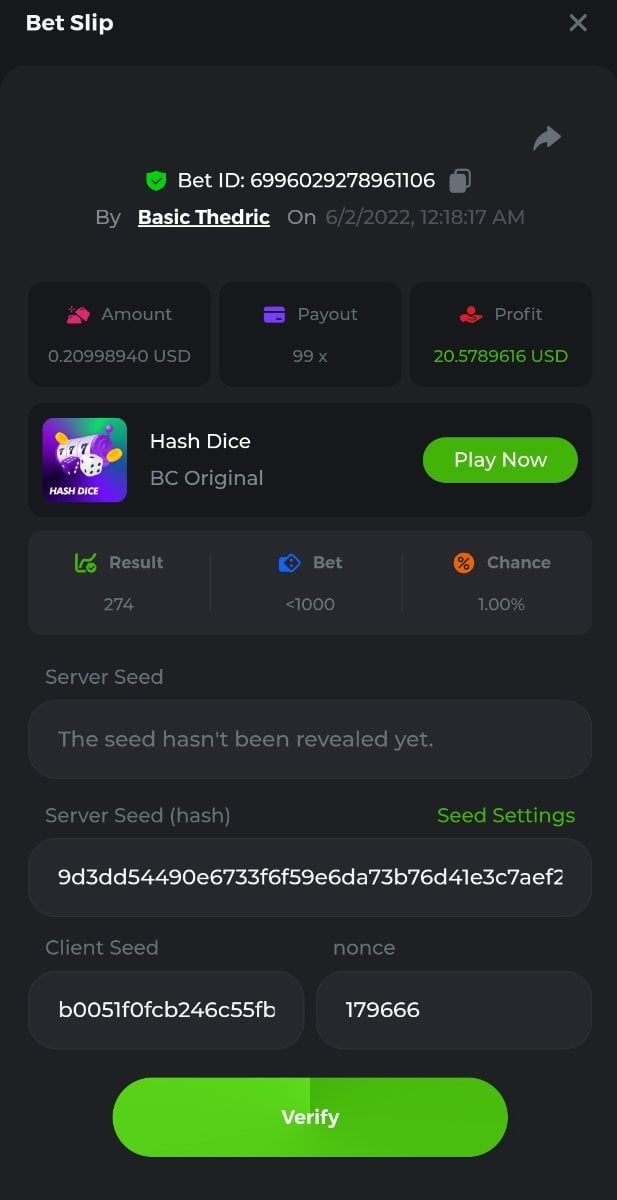Click the red Profit hand icon

point(471,314)
